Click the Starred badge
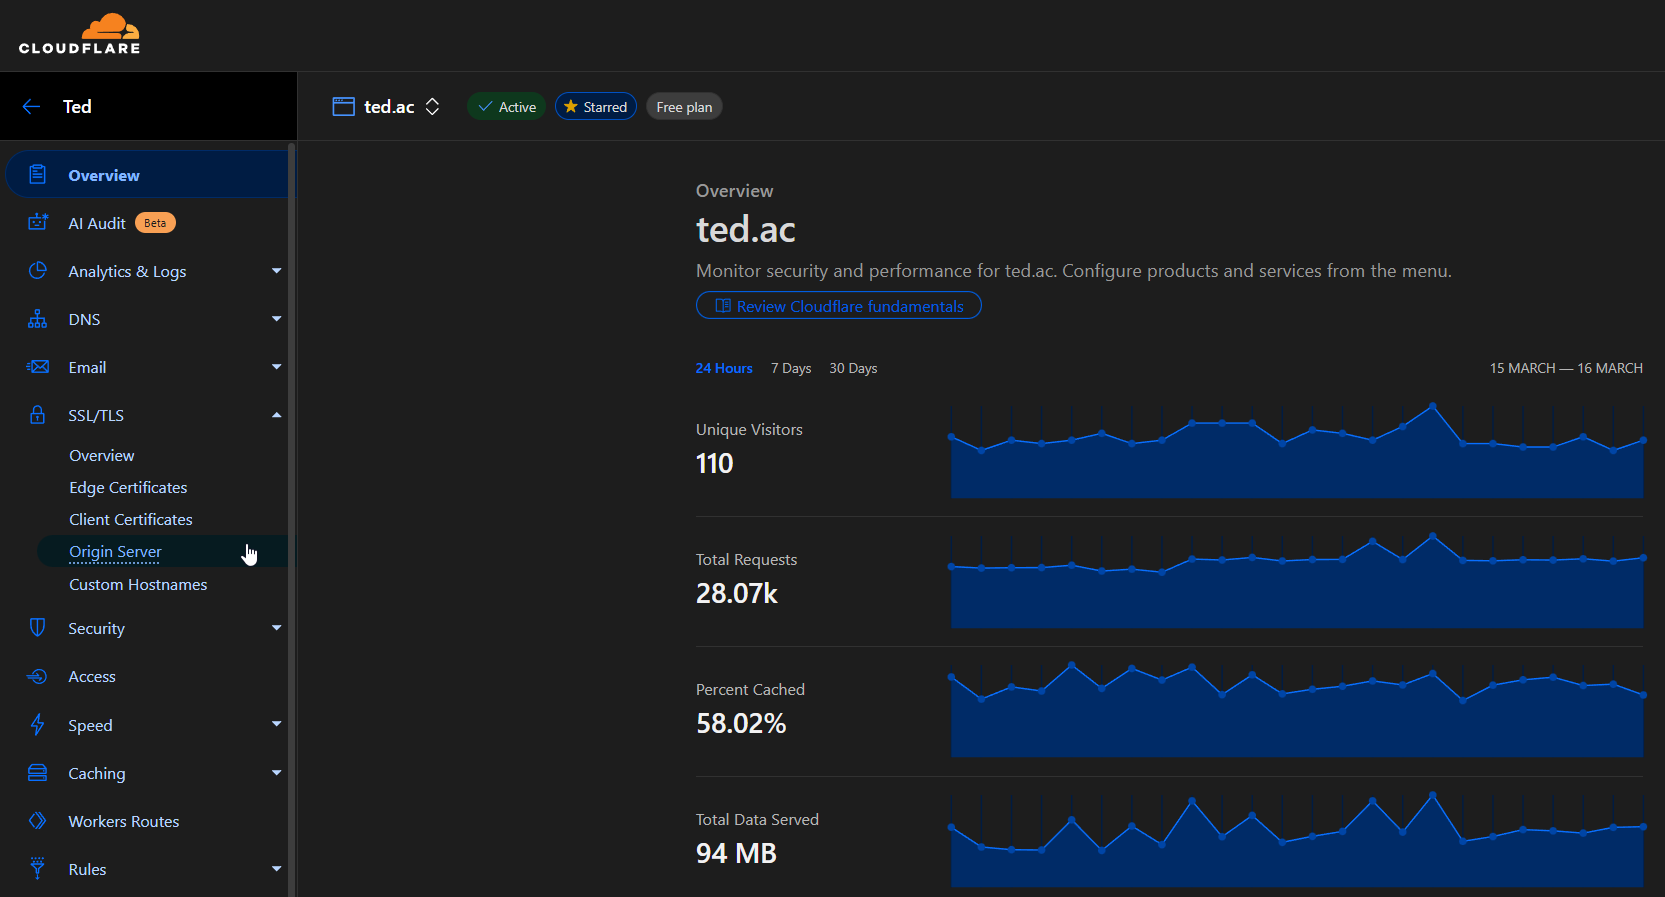The width and height of the screenshot is (1665, 897). (596, 106)
